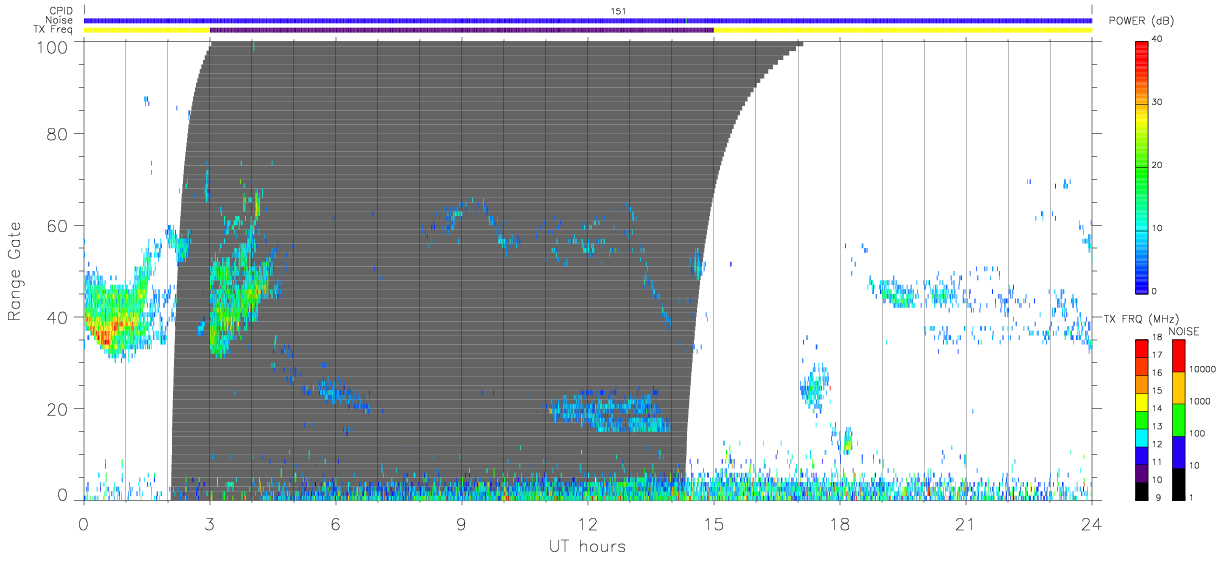Click the 100 tick on the Range Gate axis

coord(53,46)
